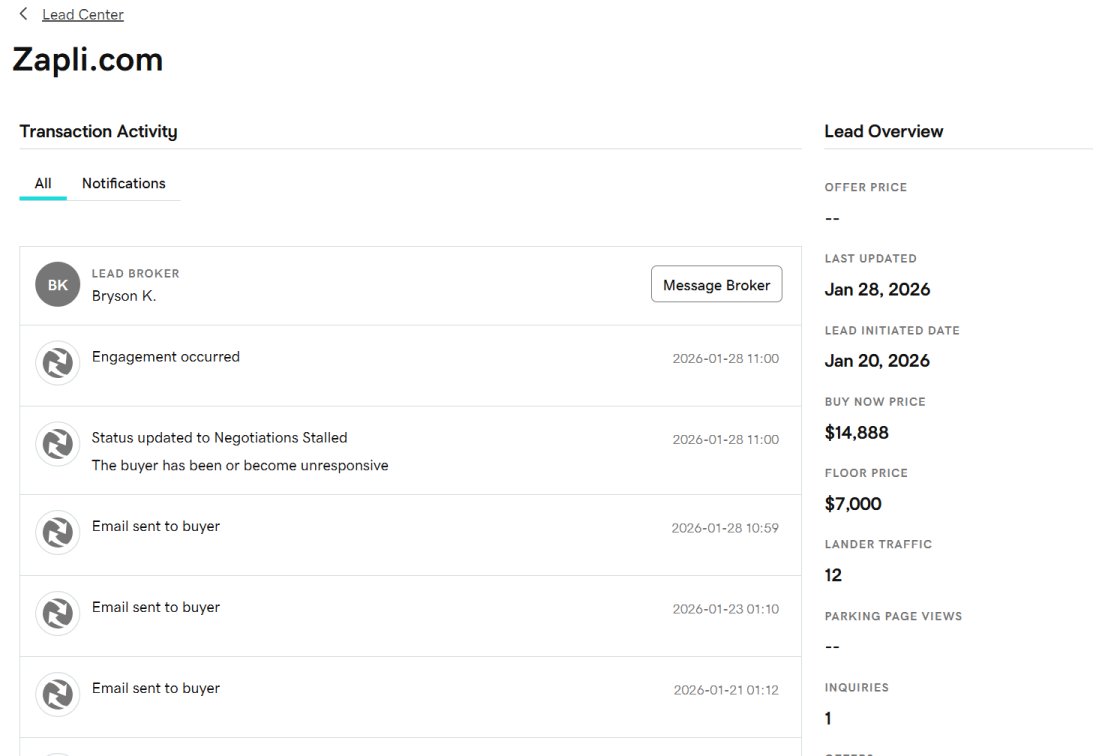Click the OFFER PRICE label
This screenshot has height=756, width=1105.
(865, 187)
